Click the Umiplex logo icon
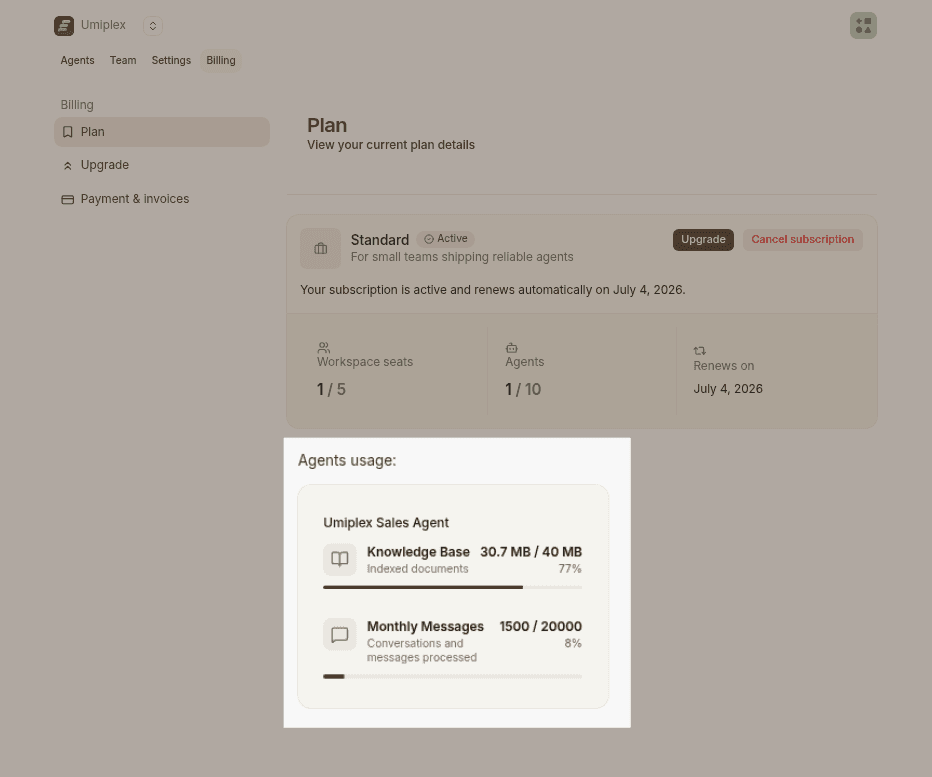 (x=64, y=26)
